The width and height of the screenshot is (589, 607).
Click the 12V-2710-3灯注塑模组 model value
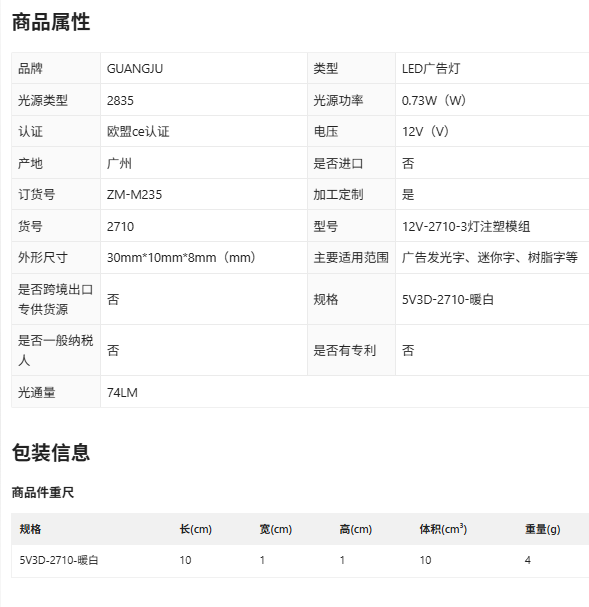click(466, 226)
